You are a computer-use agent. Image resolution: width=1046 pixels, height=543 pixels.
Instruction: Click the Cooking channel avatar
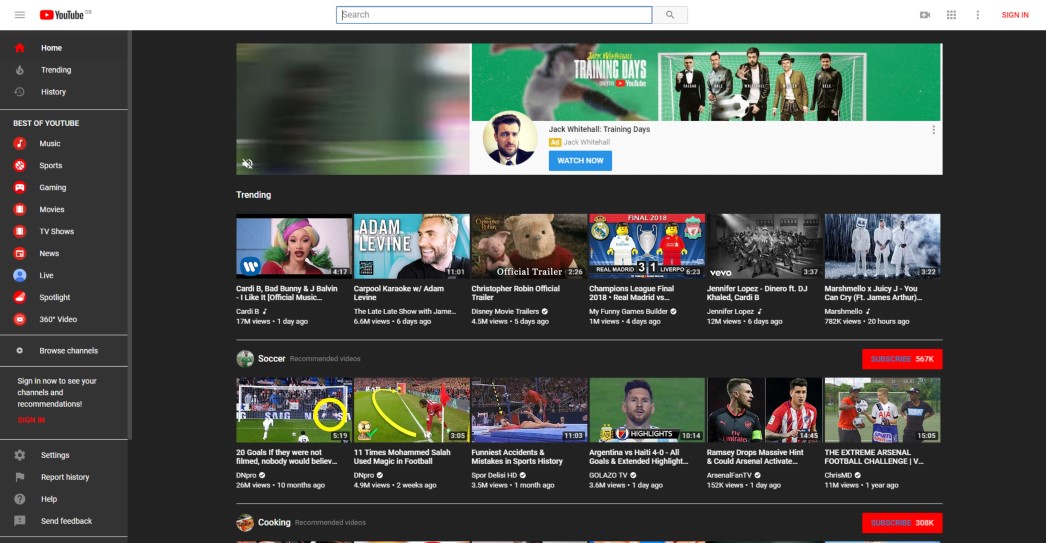pyautogui.click(x=245, y=522)
